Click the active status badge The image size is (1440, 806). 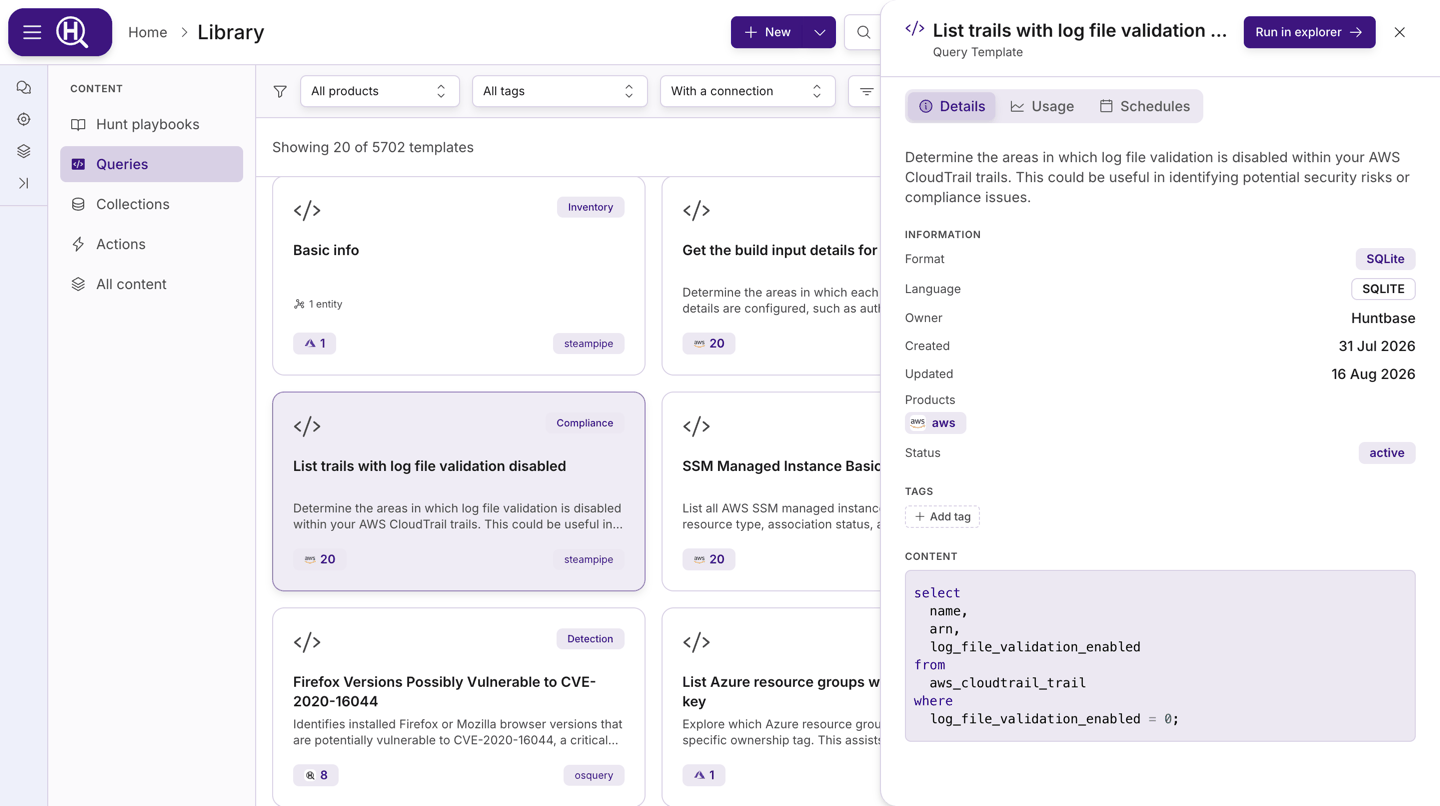point(1386,453)
